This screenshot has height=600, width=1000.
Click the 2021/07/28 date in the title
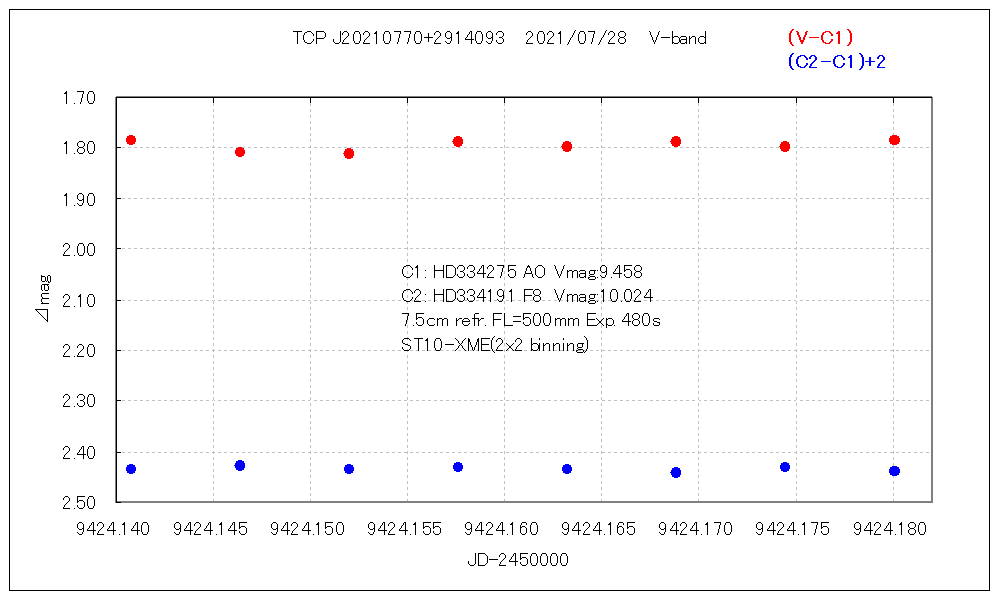[575, 38]
